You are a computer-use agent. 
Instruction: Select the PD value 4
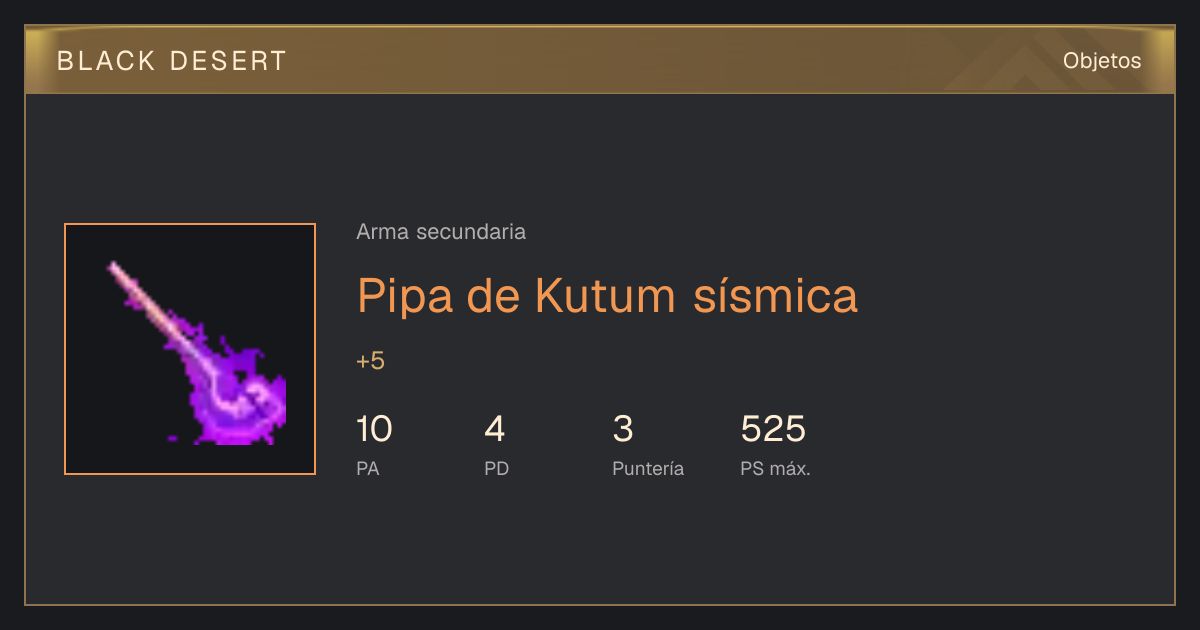pyautogui.click(x=494, y=429)
